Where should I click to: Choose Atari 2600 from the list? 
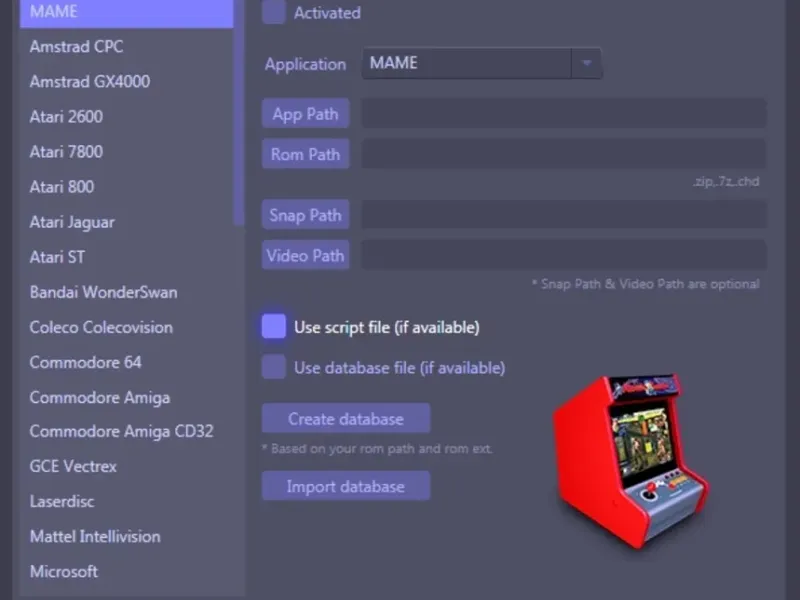(66, 117)
